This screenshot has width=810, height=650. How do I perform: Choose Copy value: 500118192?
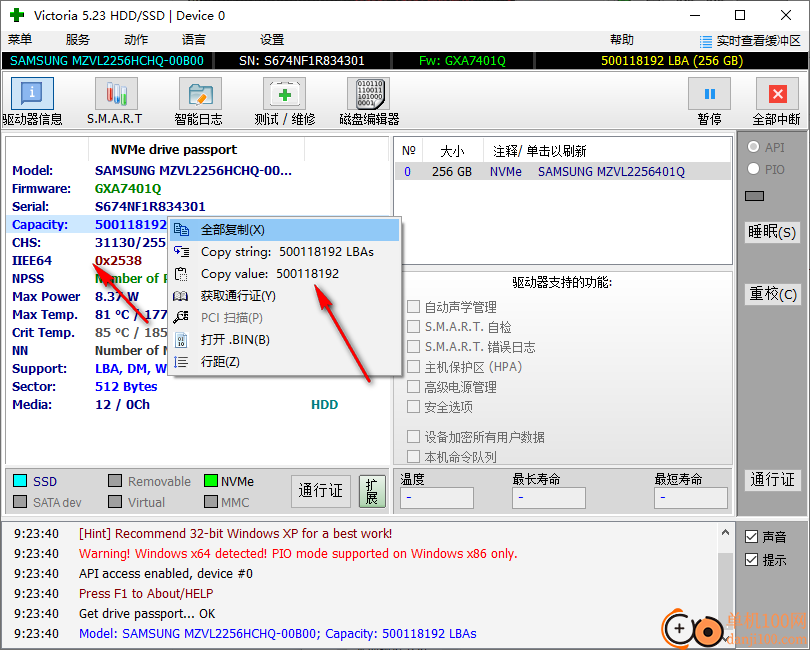pyautogui.click(x=285, y=274)
